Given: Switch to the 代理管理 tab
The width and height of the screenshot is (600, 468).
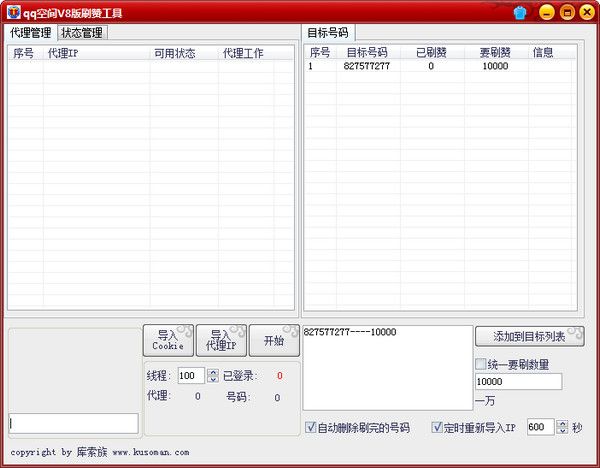Looking at the screenshot, I should [31, 33].
